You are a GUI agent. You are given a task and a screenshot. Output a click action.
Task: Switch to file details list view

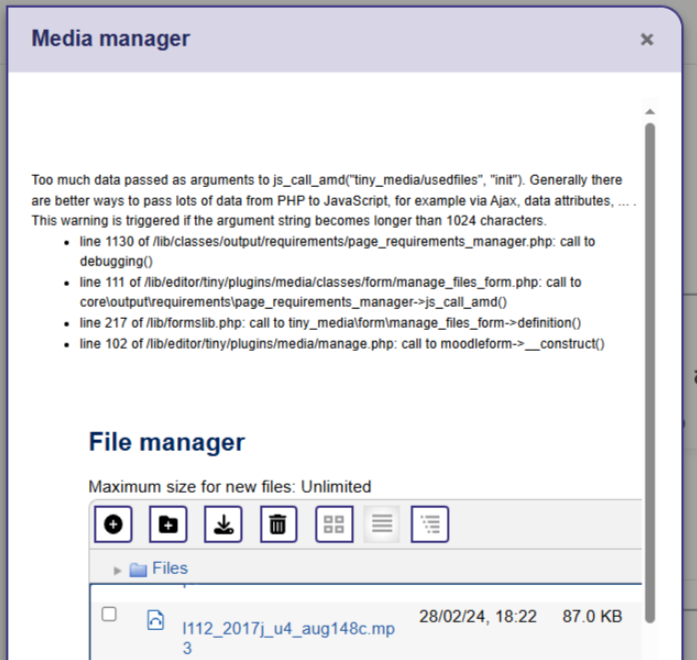click(x=382, y=524)
